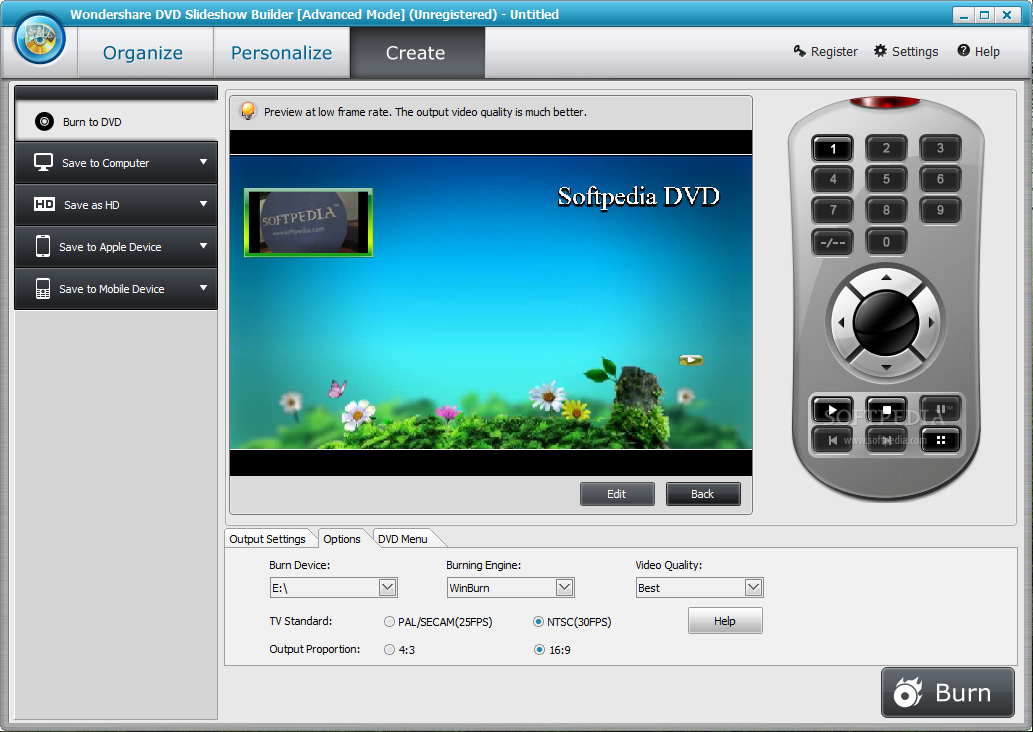1033x732 pixels.
Task: Open the Output Settings tab
Action: 267,539
